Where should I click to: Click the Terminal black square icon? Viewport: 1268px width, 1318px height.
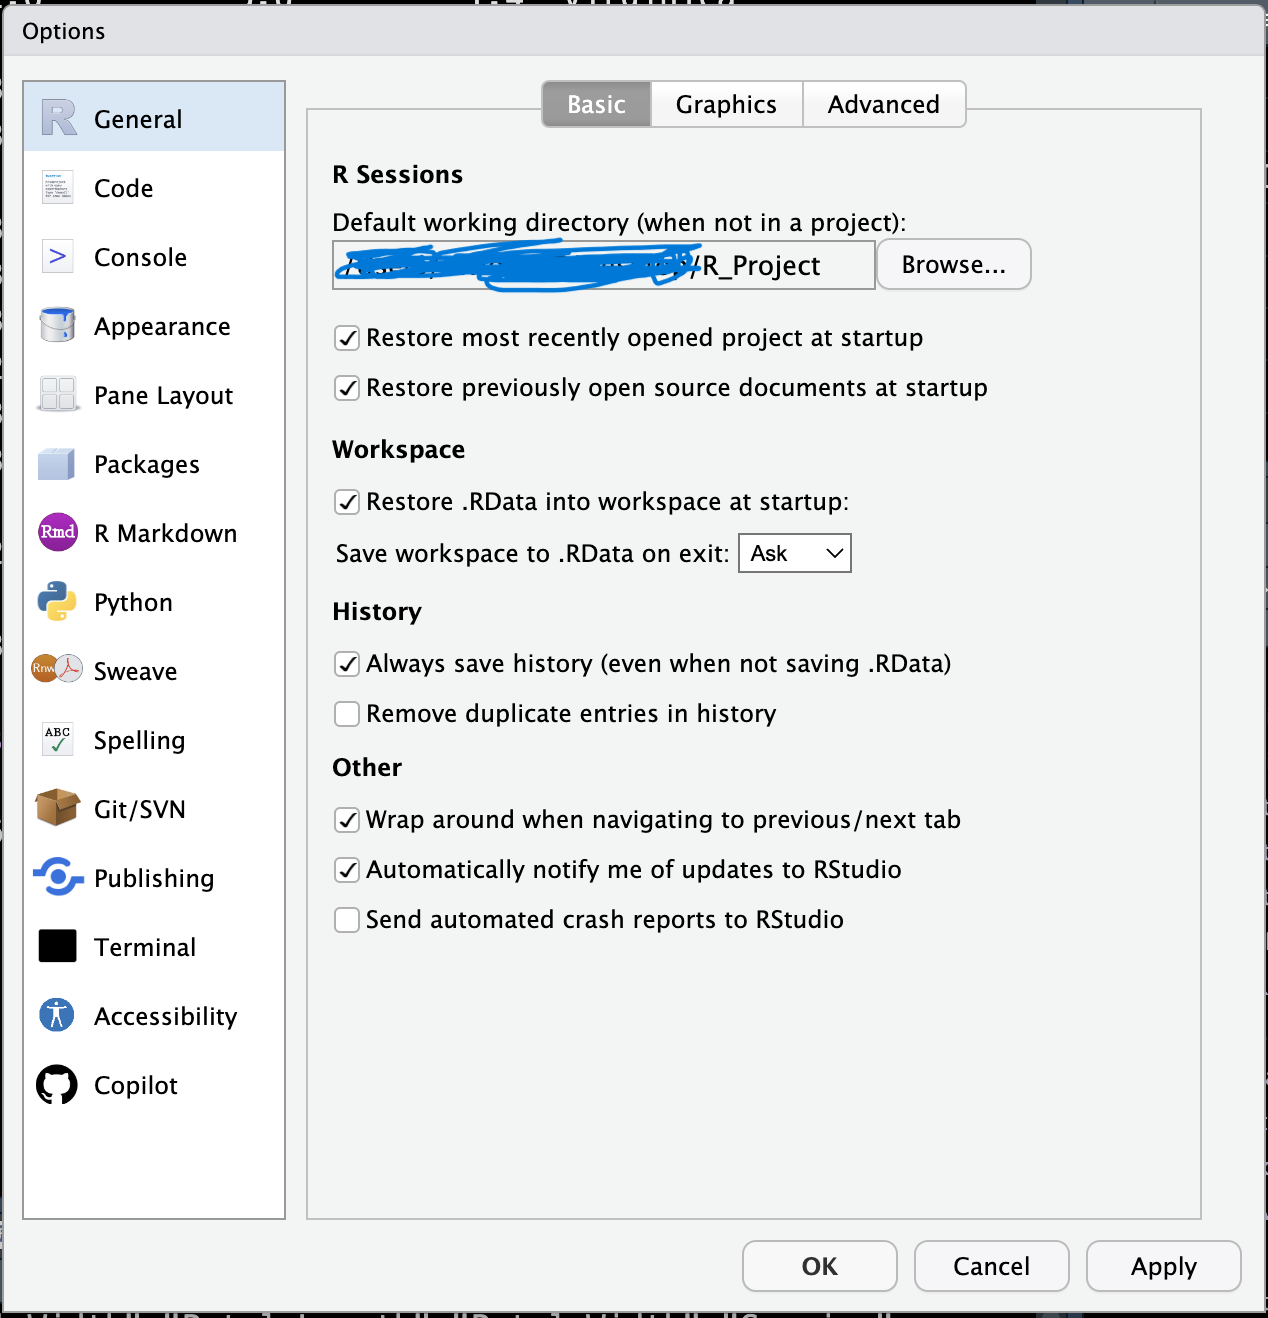(57, 946)
